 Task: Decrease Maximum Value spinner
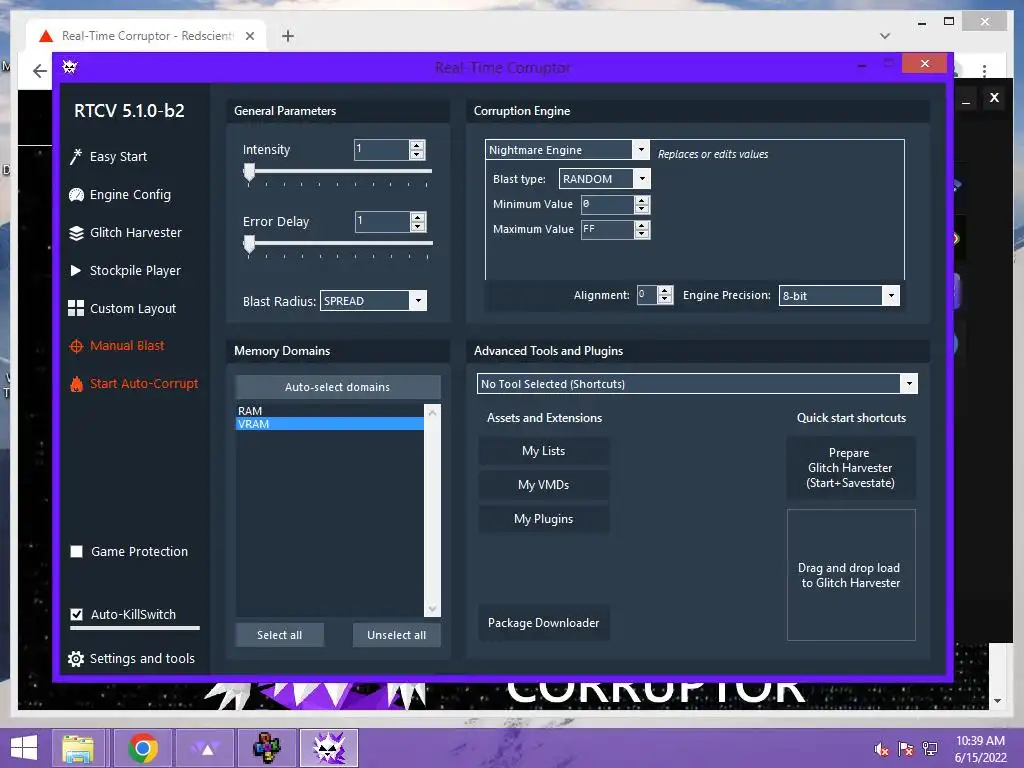point(642,234)
